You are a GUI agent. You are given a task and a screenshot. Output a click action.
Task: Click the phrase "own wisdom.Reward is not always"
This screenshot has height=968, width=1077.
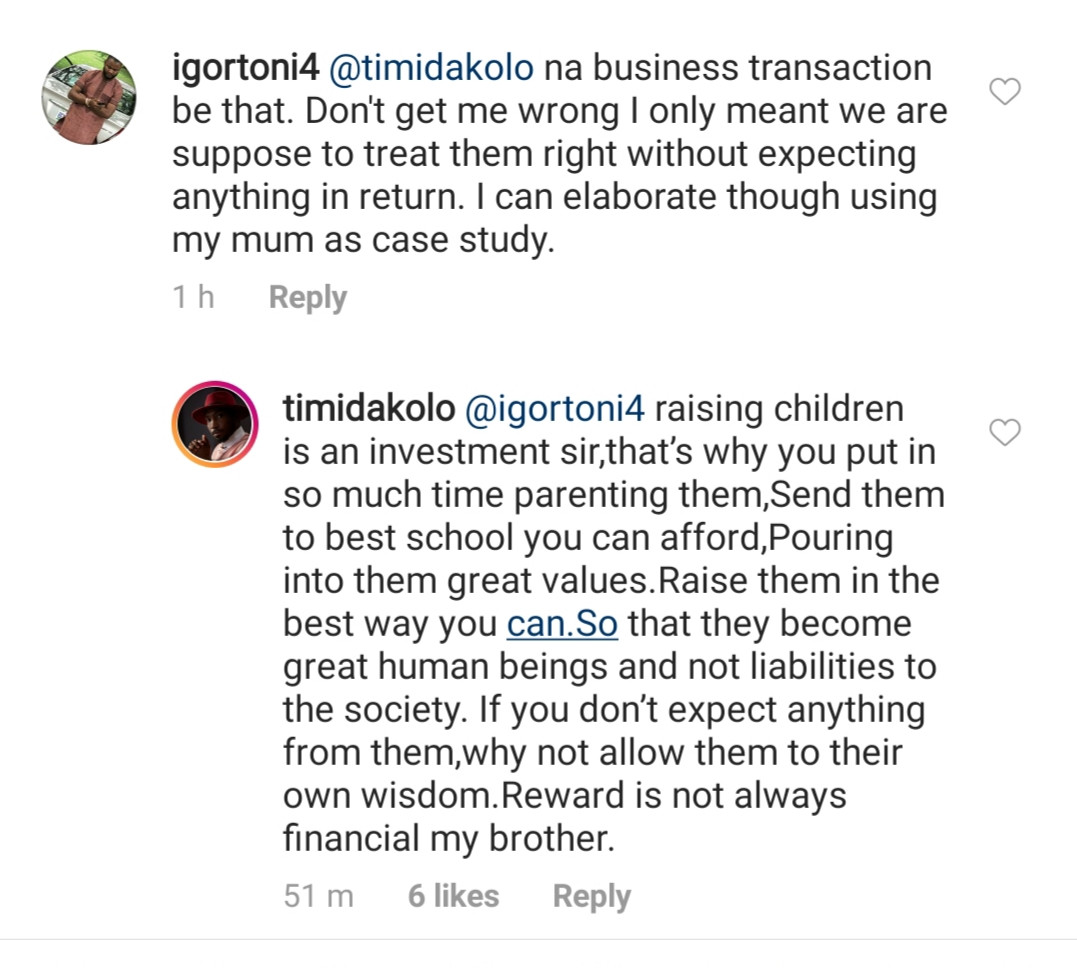[564, 795]
